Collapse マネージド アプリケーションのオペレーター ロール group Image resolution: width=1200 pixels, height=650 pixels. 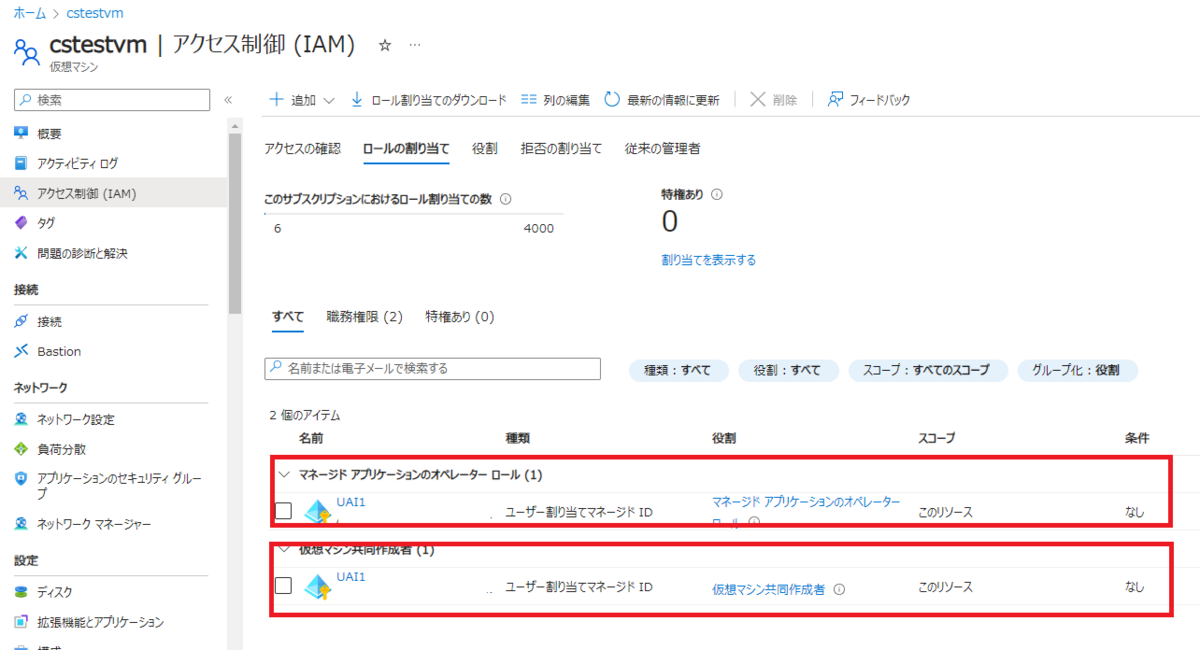pyautogui.click(x=284, y=474)
